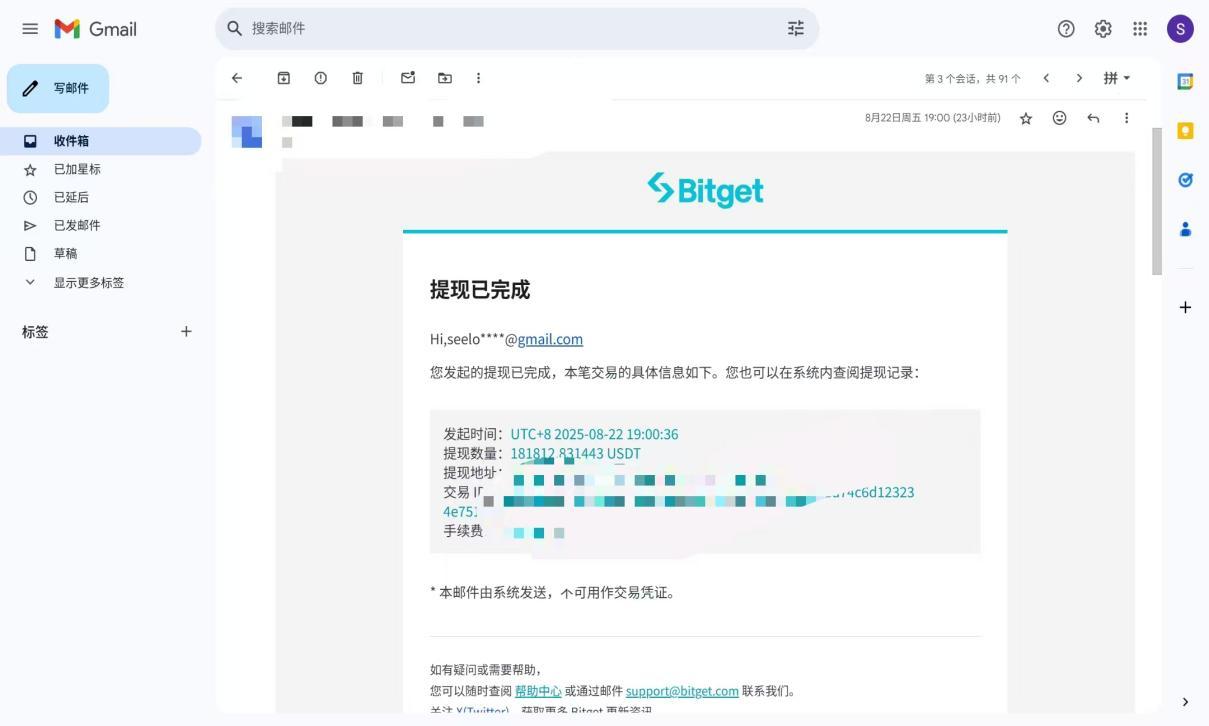This screenshot has height=726, width=1209.
Task: Click the email page vertical scrollbar
Action: coord(1157,200)
